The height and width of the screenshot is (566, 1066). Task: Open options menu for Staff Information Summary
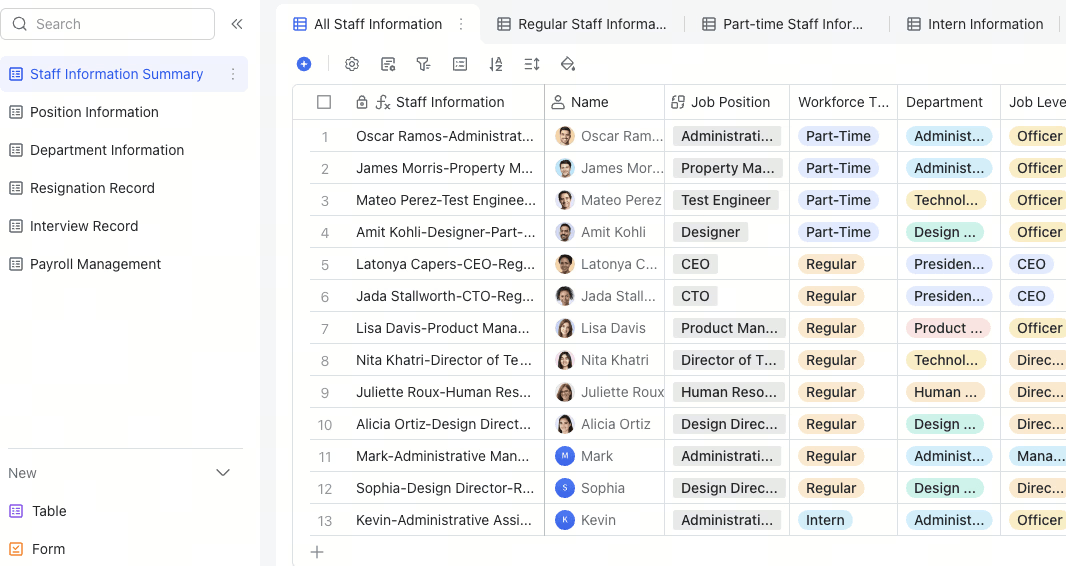point(233,74)
